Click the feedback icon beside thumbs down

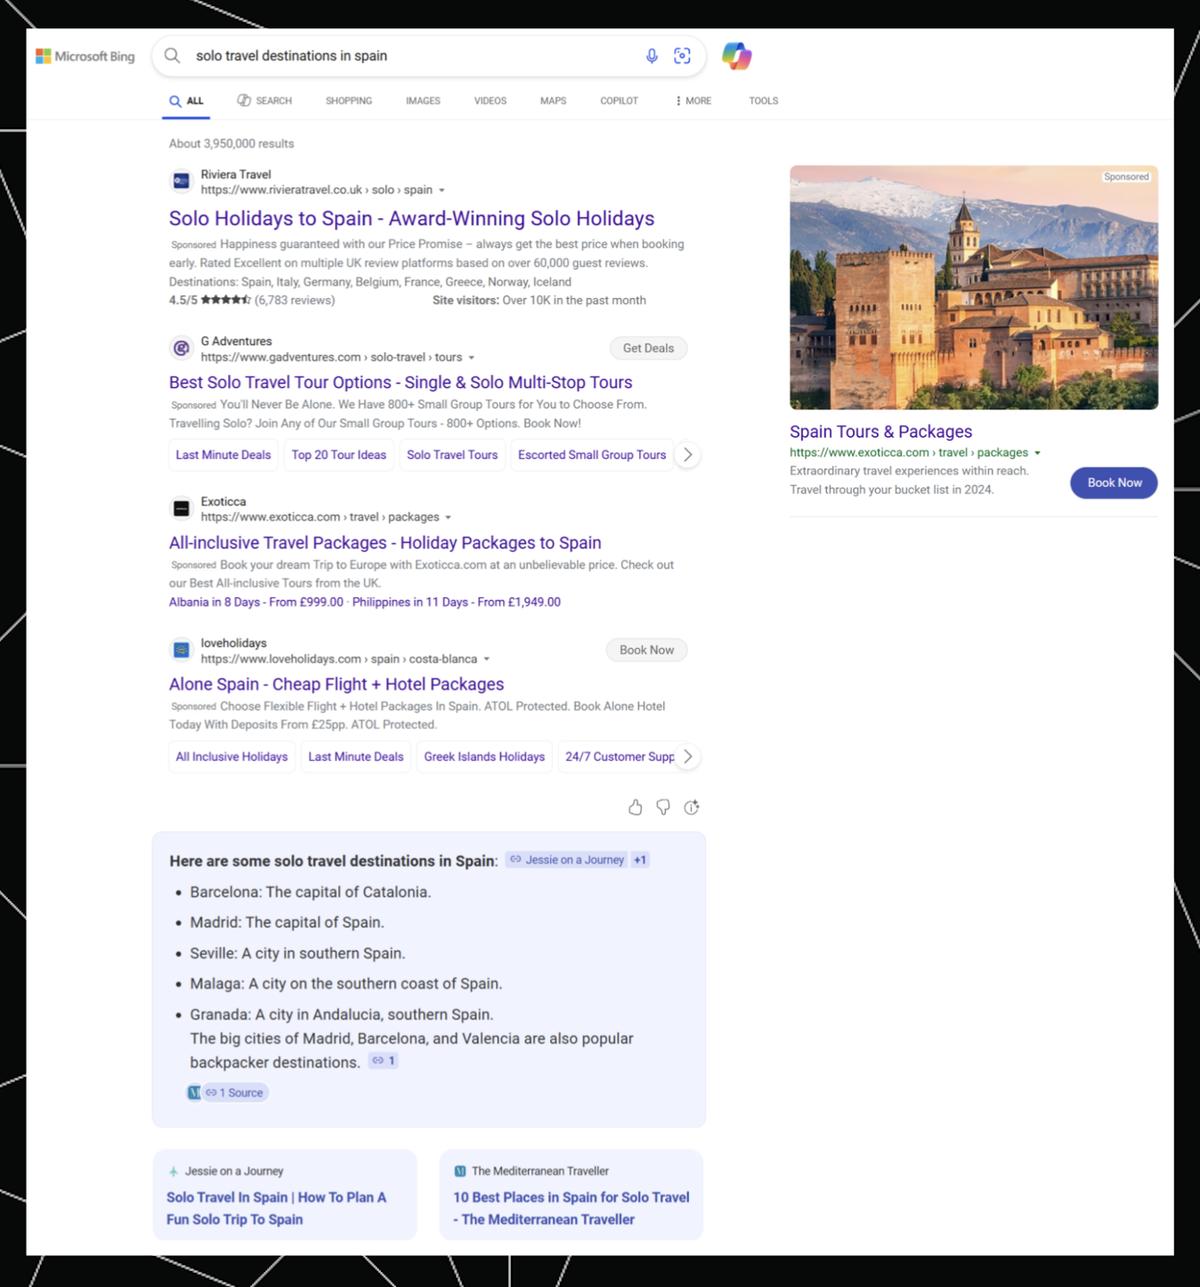pyautogui.click(x=691, y=807)
